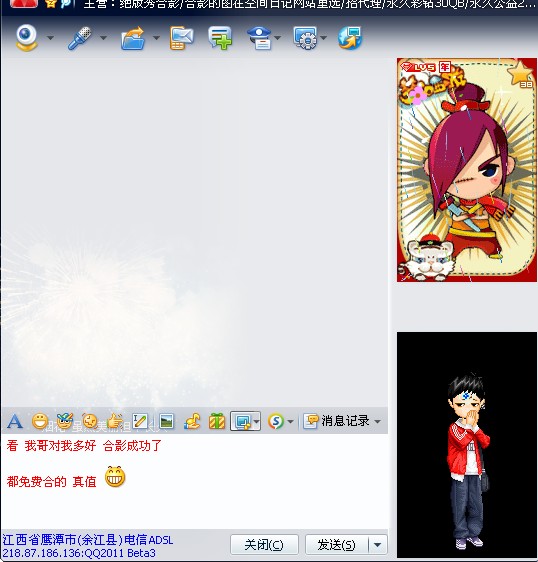Click the 关闭(C) button

[264, 545]
